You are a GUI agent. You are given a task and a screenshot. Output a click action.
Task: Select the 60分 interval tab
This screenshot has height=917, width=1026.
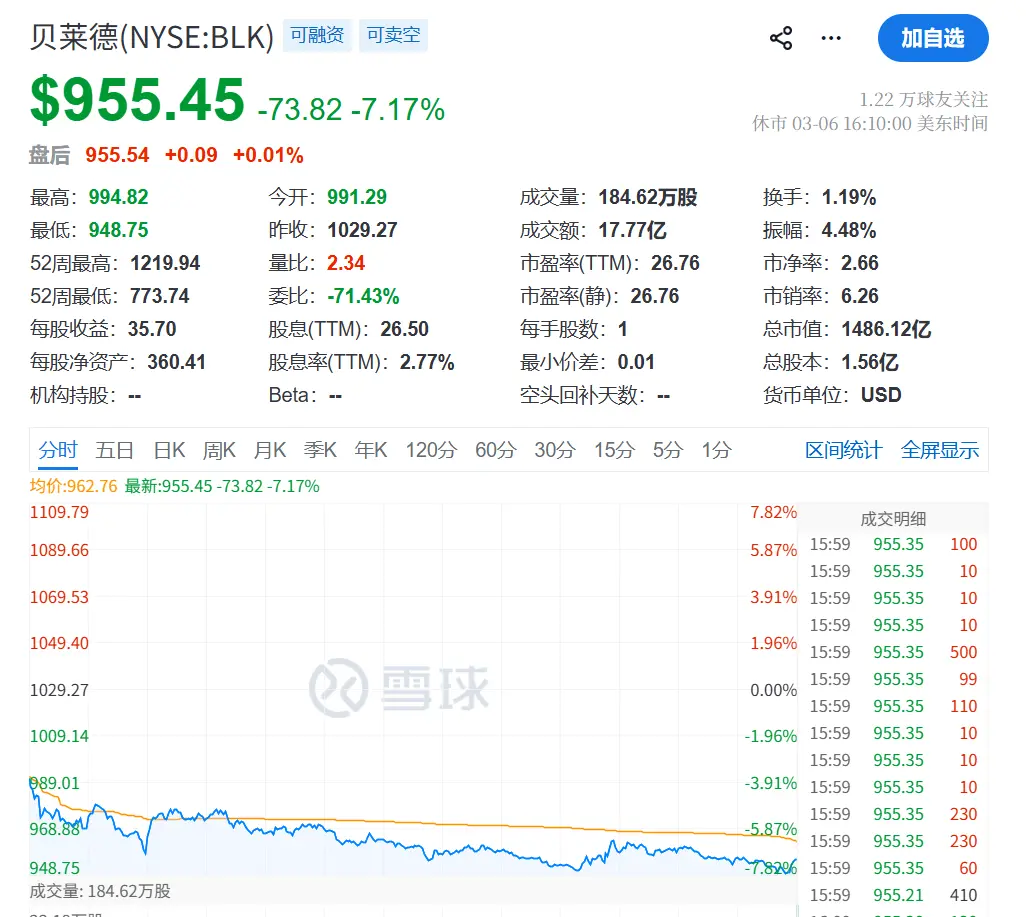(495, 450)
